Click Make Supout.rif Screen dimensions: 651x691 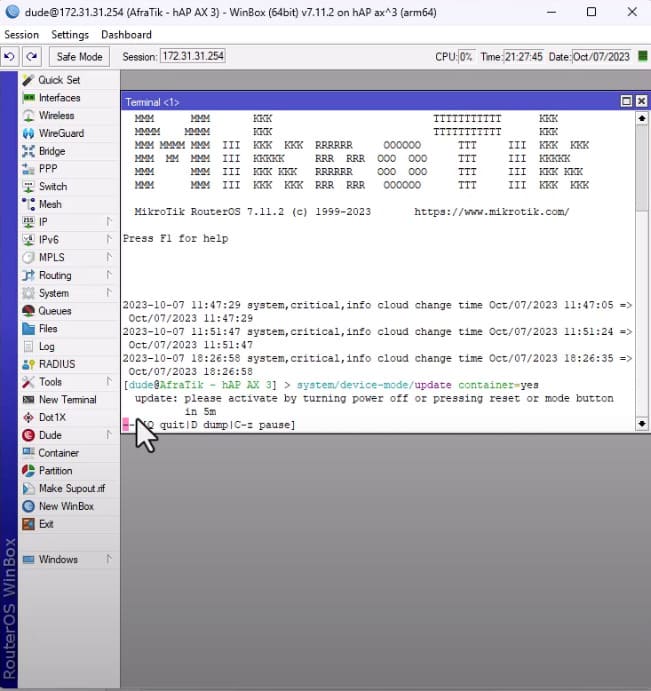coord(71,488)
